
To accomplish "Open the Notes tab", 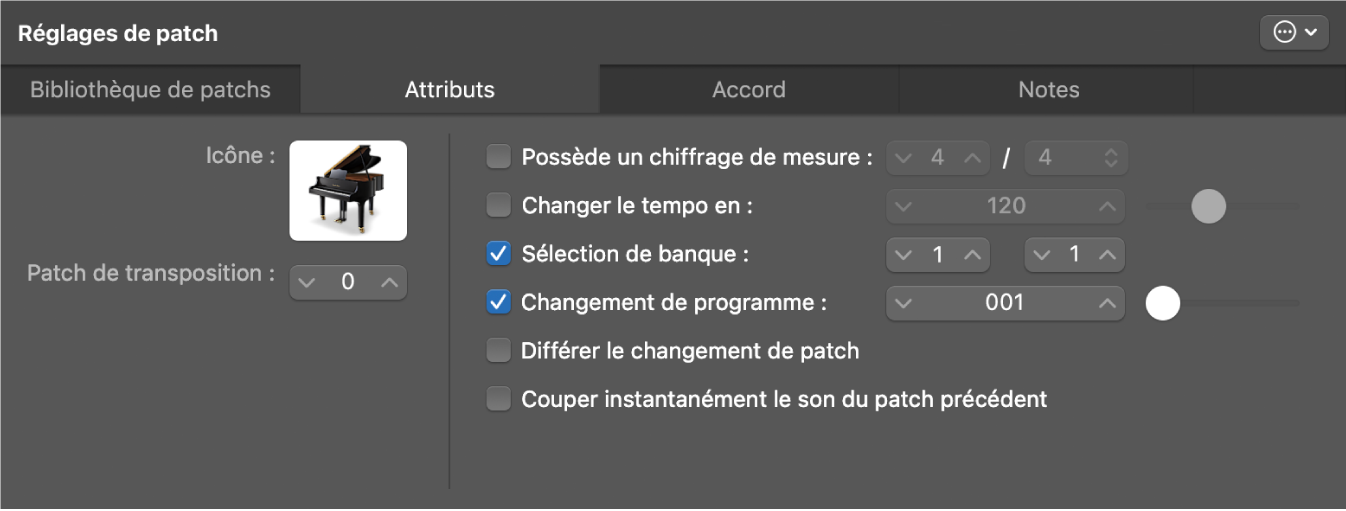I will tap(1048, 90).
